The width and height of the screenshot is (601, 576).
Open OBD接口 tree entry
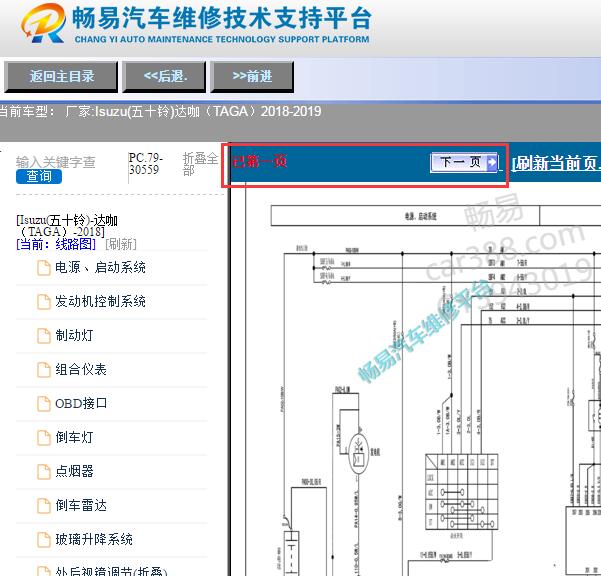[81, 404]
